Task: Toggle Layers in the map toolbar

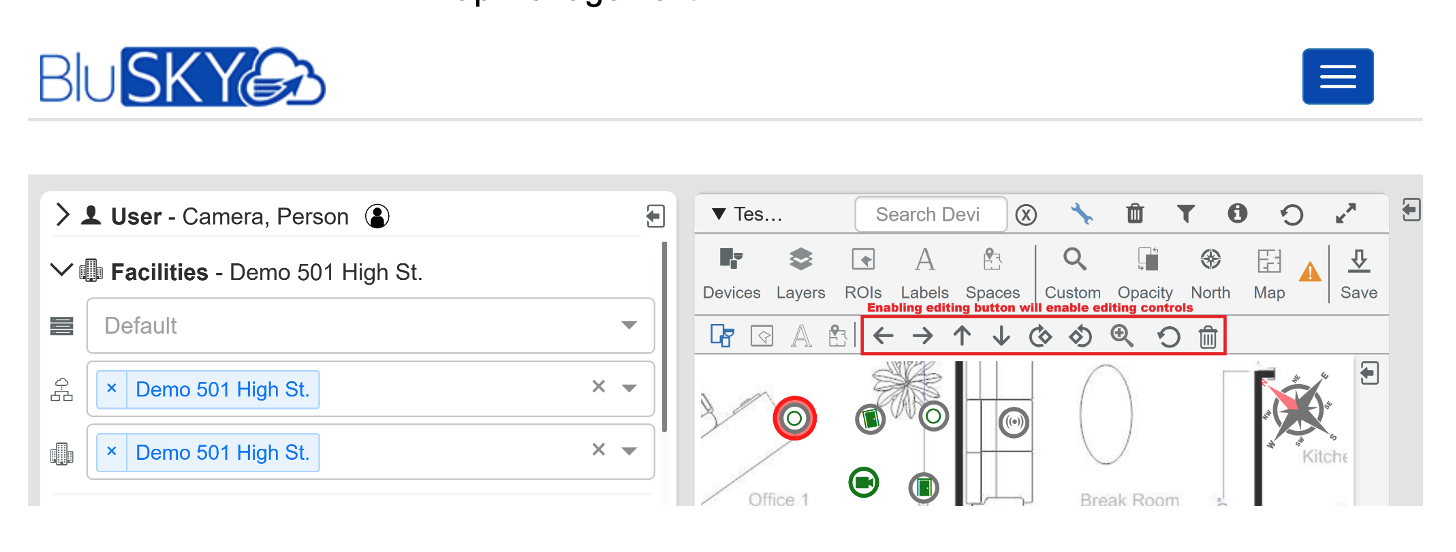Action: (800, 272)
